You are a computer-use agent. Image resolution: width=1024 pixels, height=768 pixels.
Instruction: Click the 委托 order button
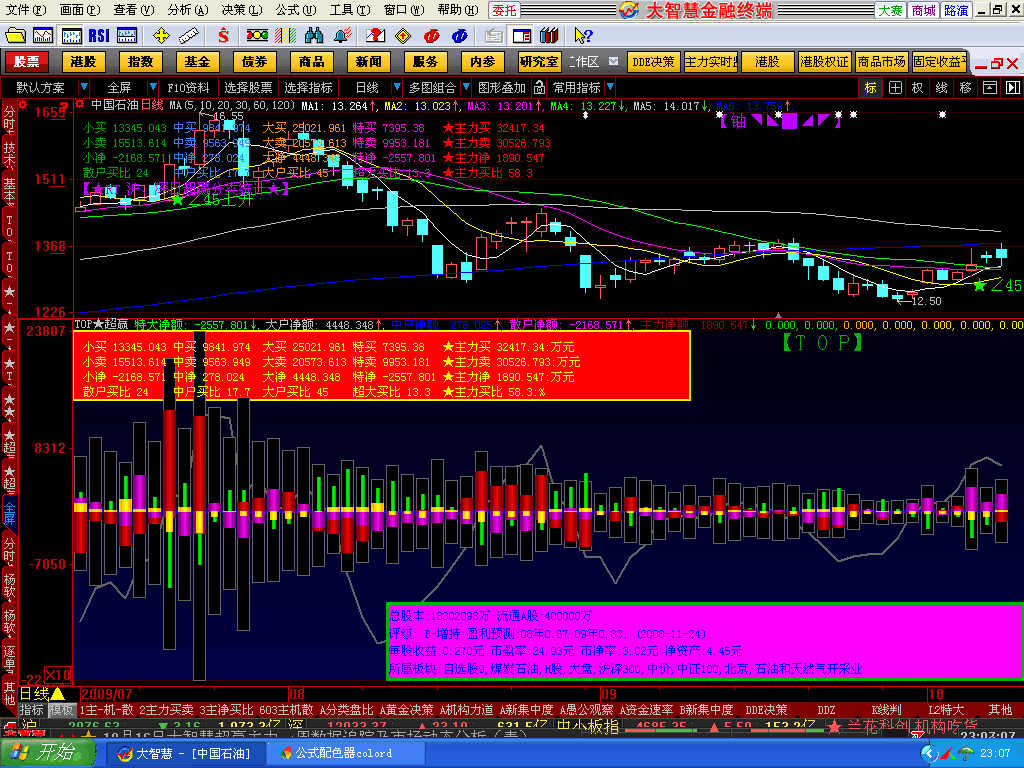point(505,10)
